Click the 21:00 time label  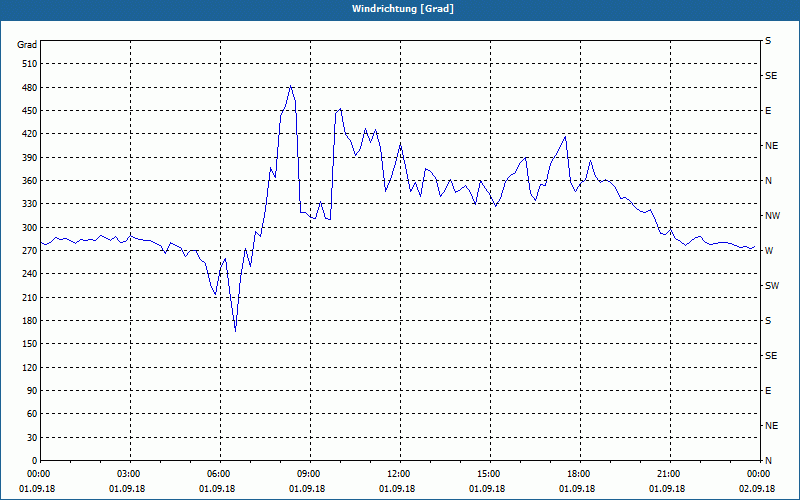click(x=670, y=474)
